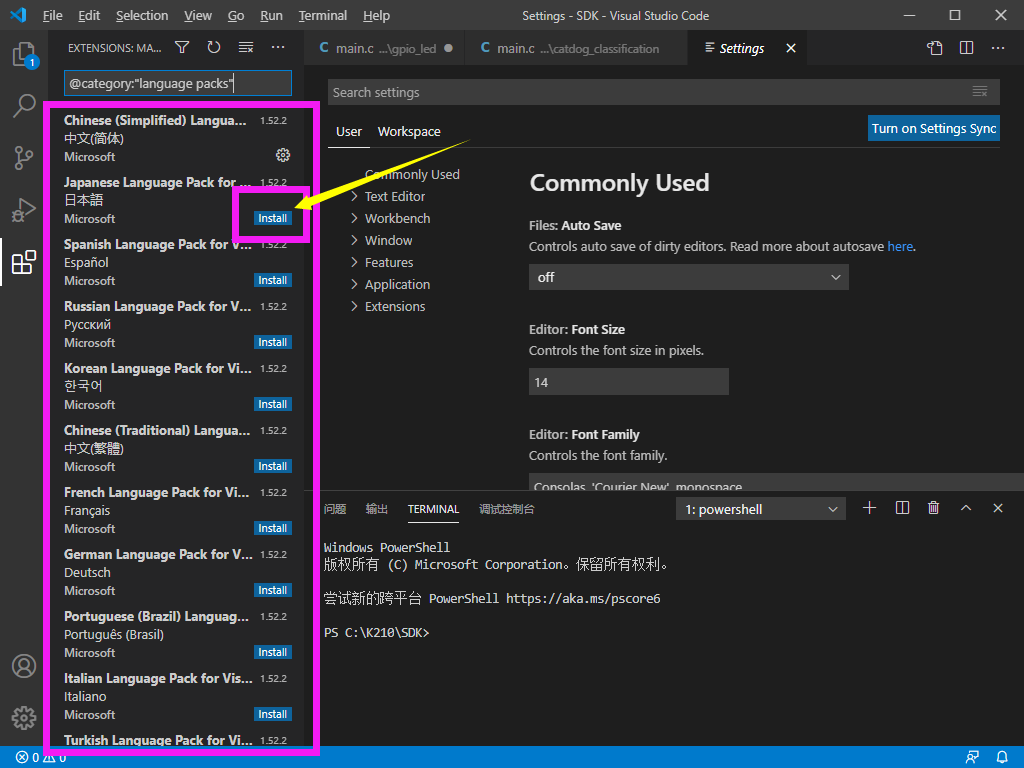Open the Explorer view in activity bar
This screenshot has width=1024, height=768.
24,54
